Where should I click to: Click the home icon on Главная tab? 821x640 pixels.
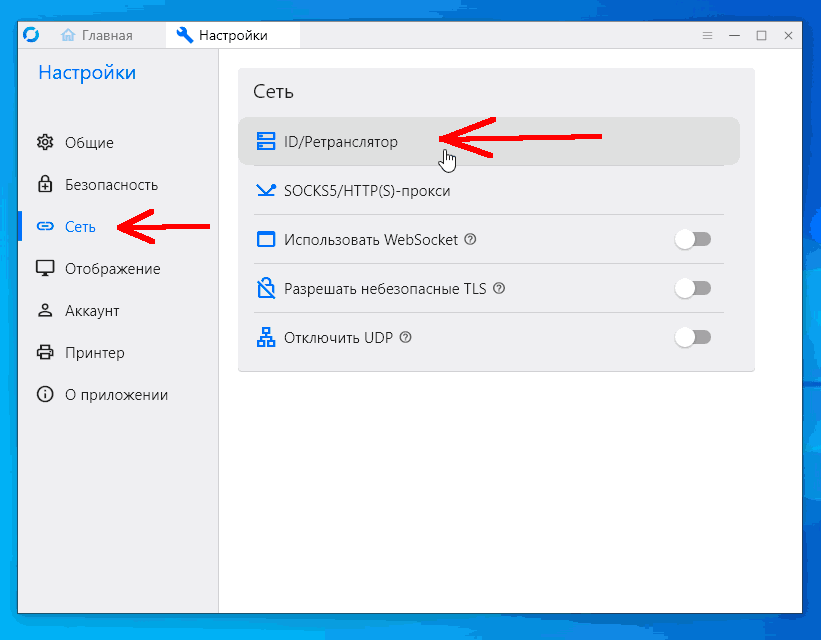click(x=68, y=35)
